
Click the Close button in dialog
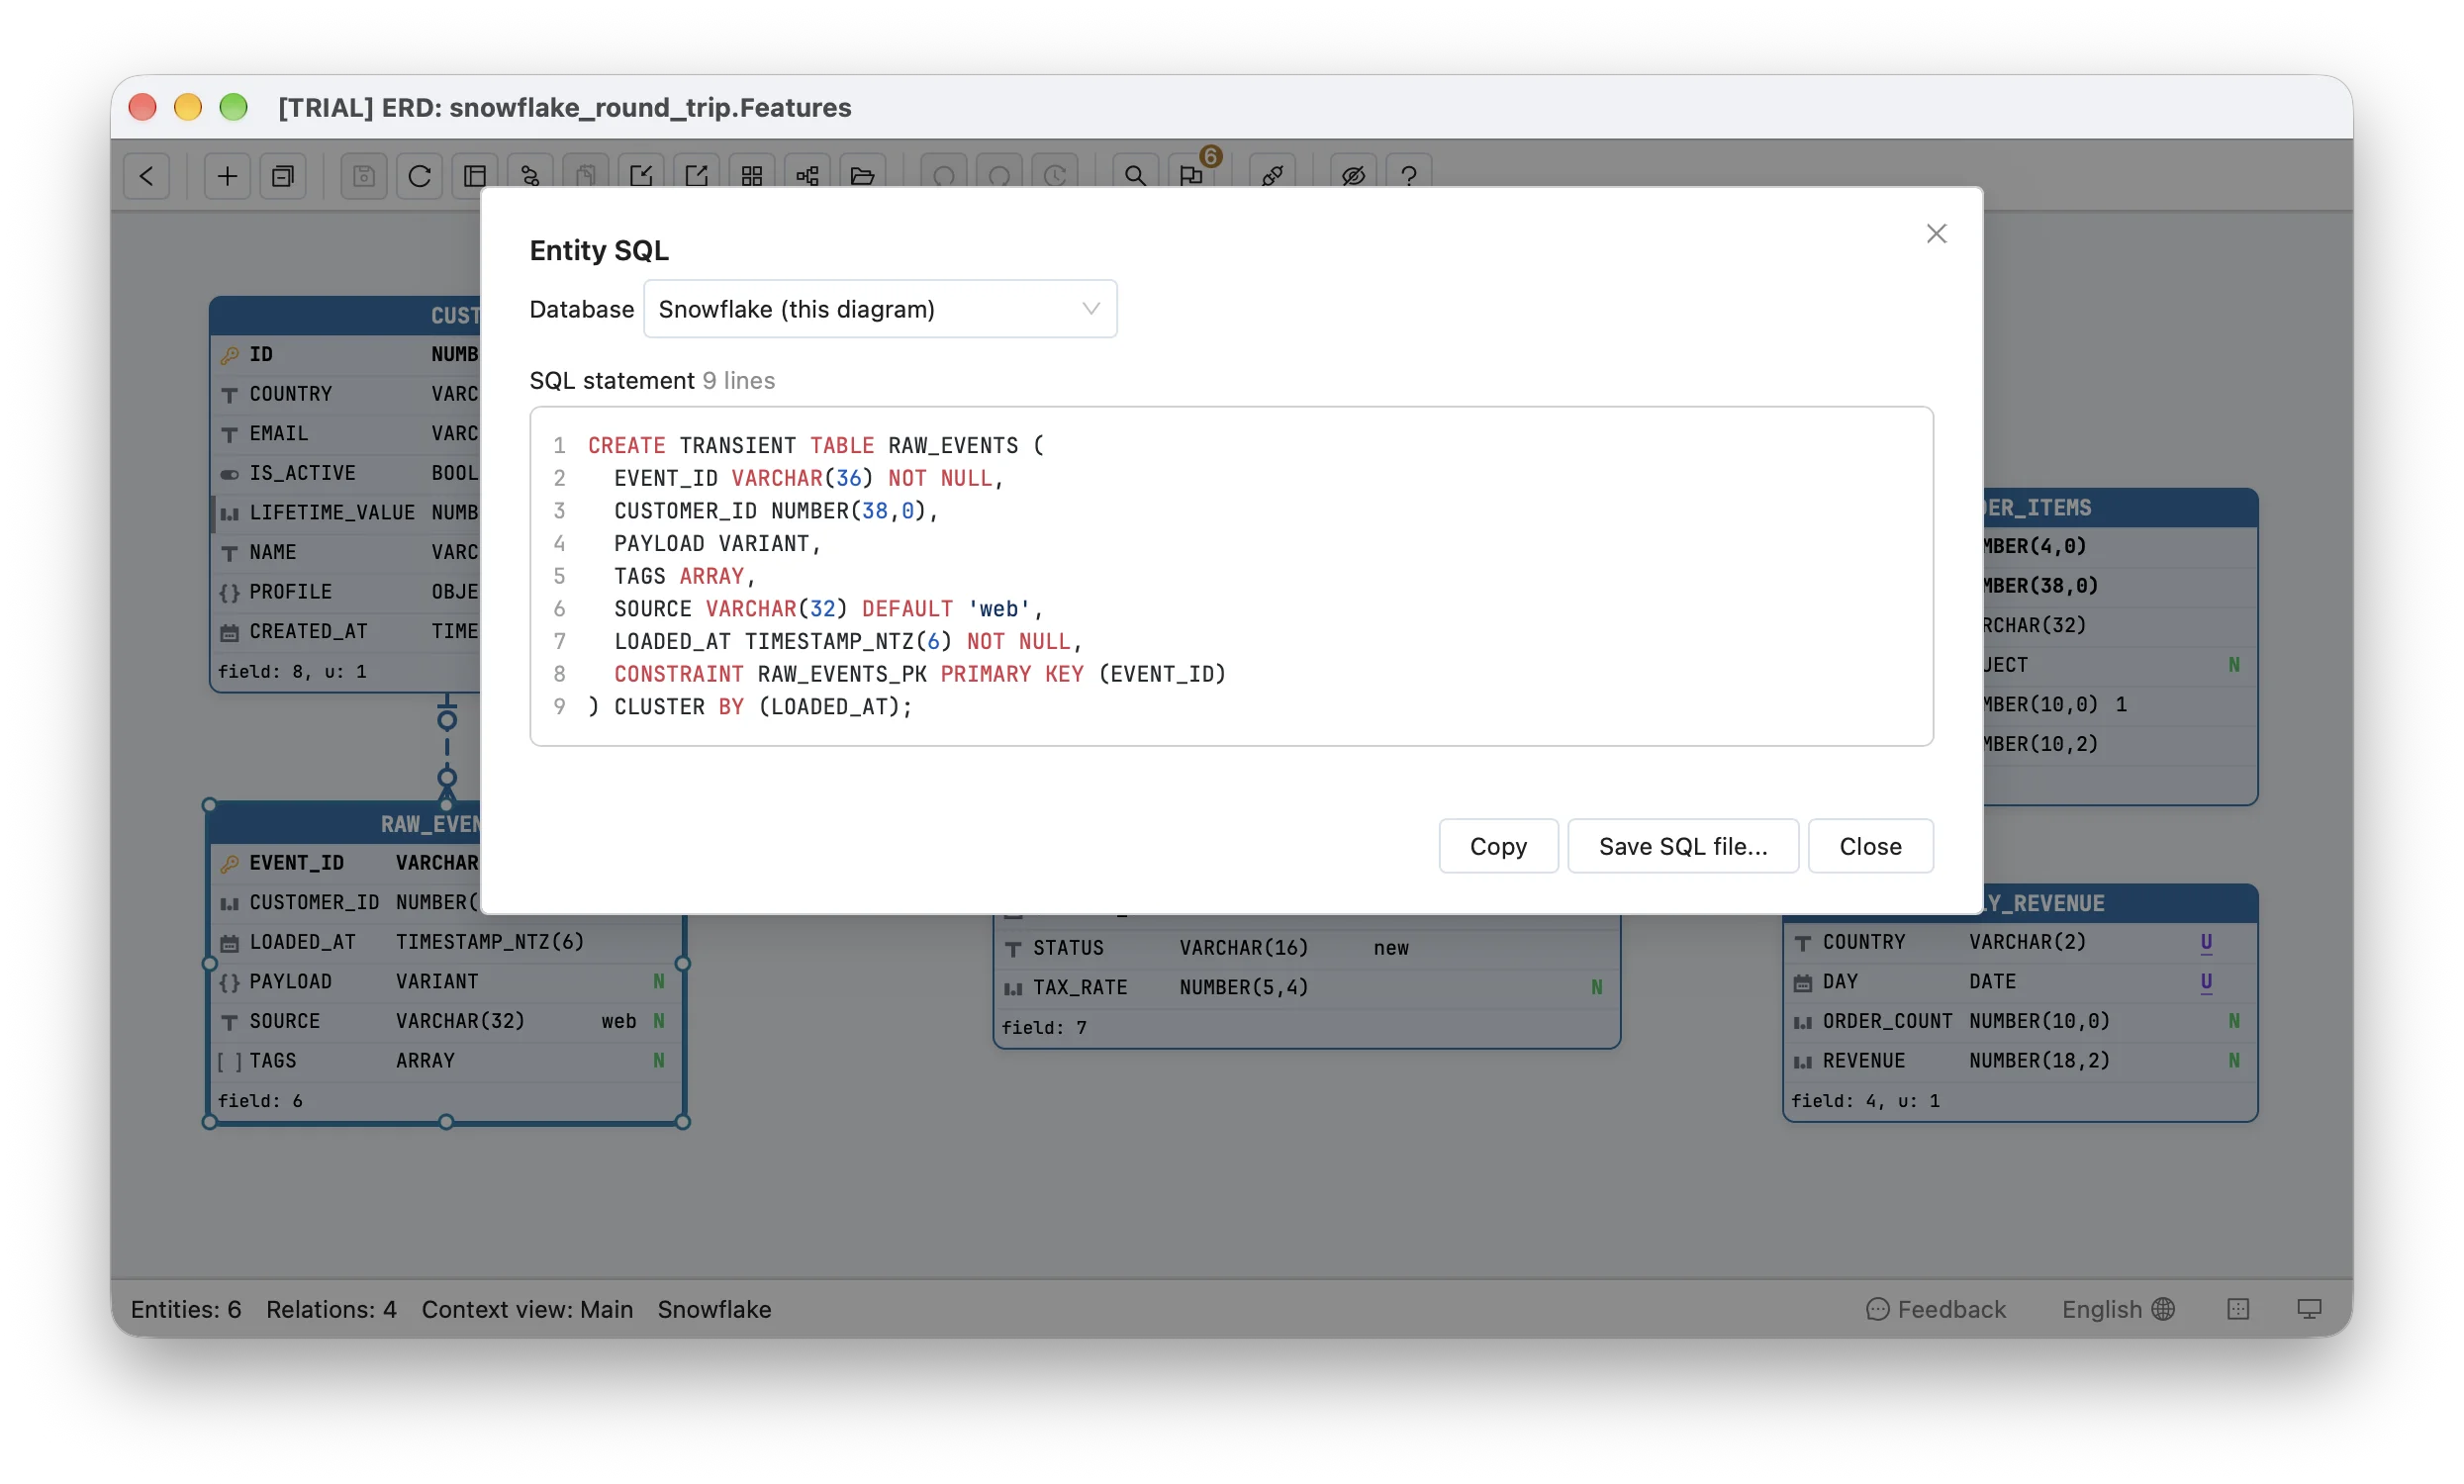tap(1870, 846)
